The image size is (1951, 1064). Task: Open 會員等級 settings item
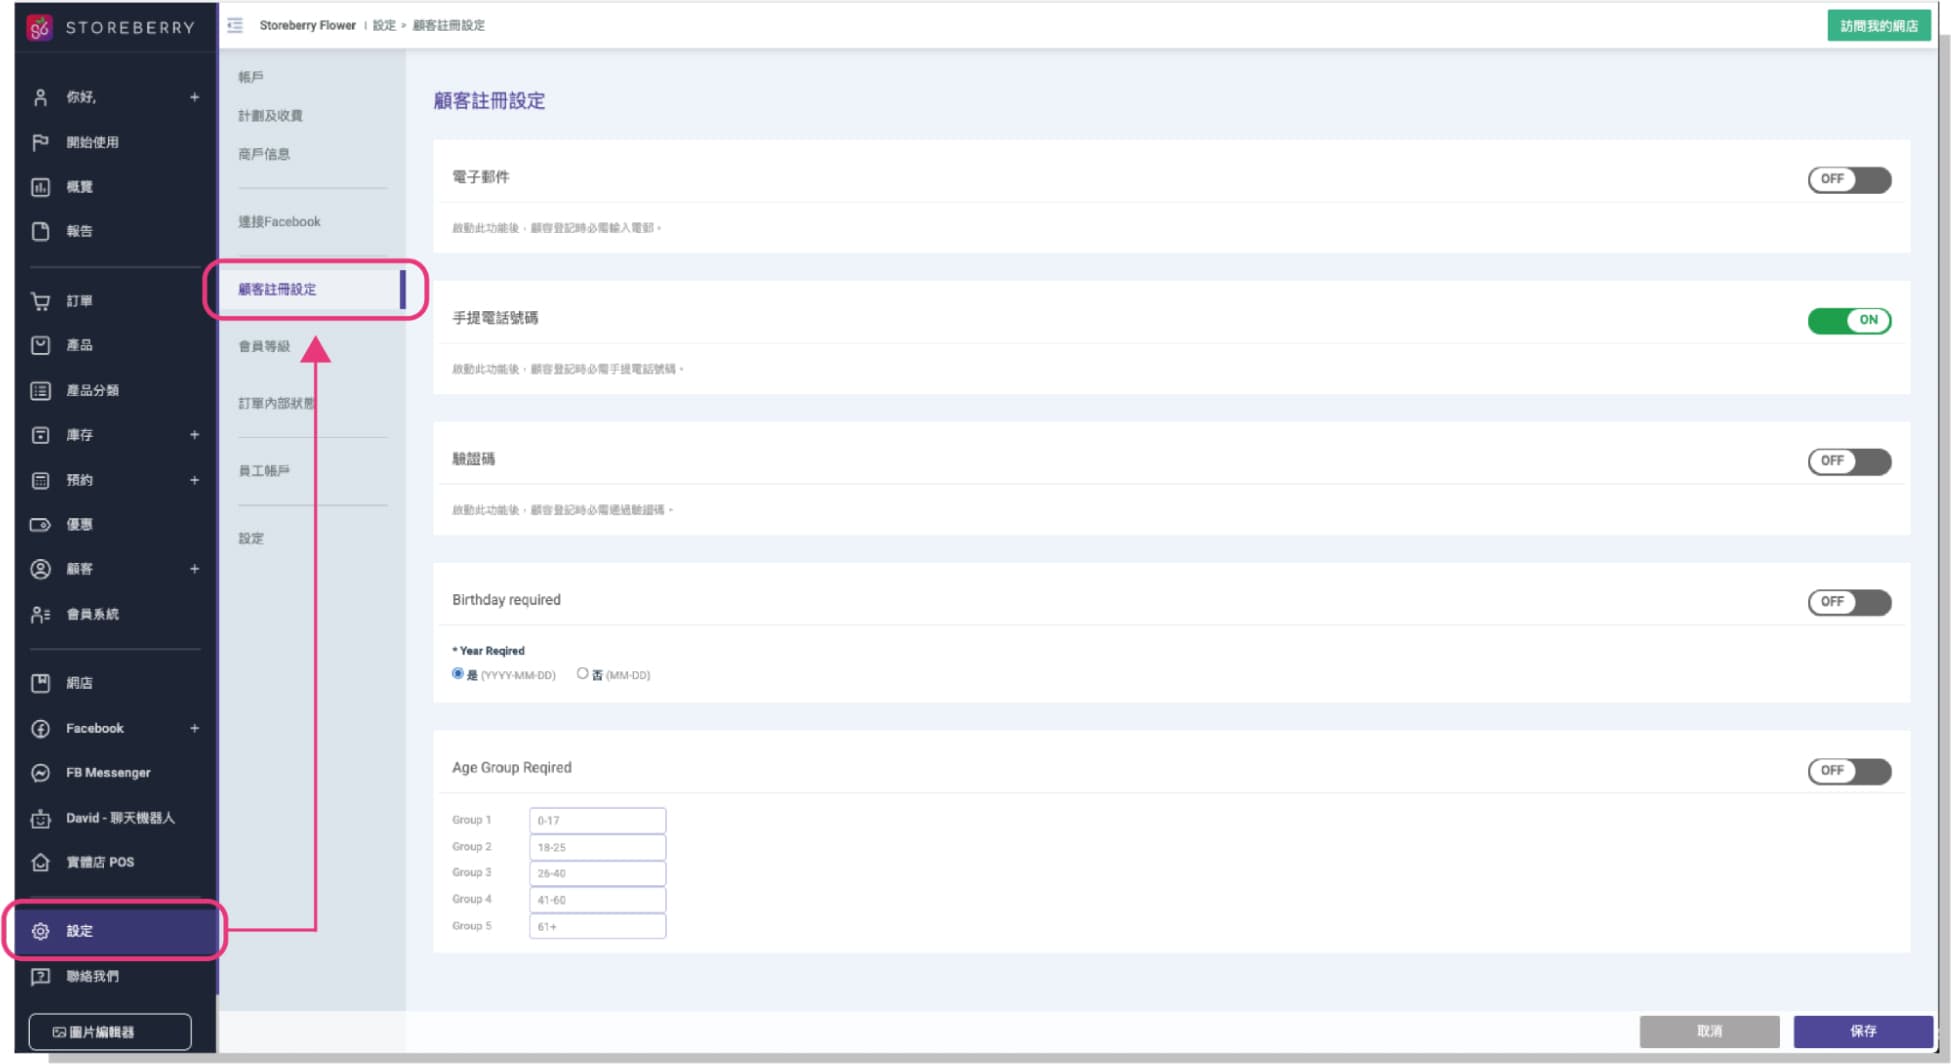[264, 346]
